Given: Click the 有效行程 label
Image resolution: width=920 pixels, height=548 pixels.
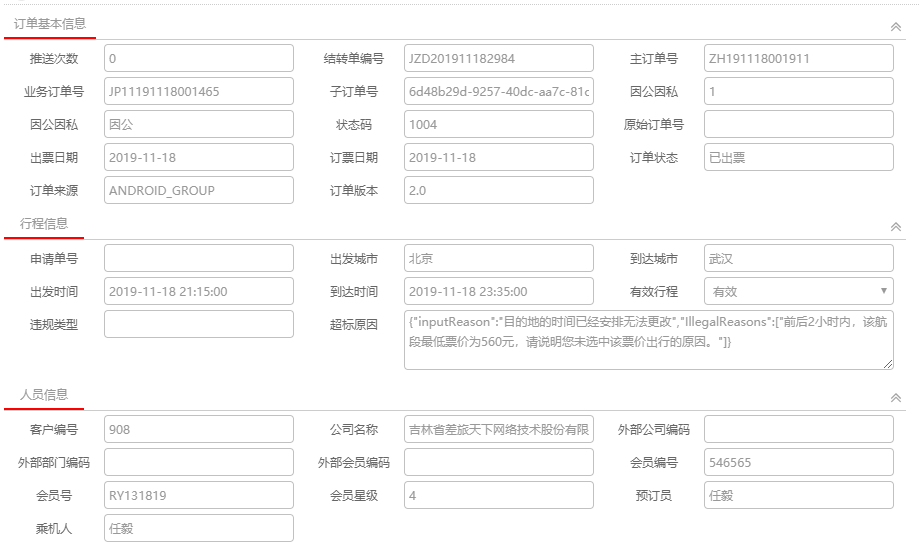Looking at the screenshot, I should tap(654, 292).
